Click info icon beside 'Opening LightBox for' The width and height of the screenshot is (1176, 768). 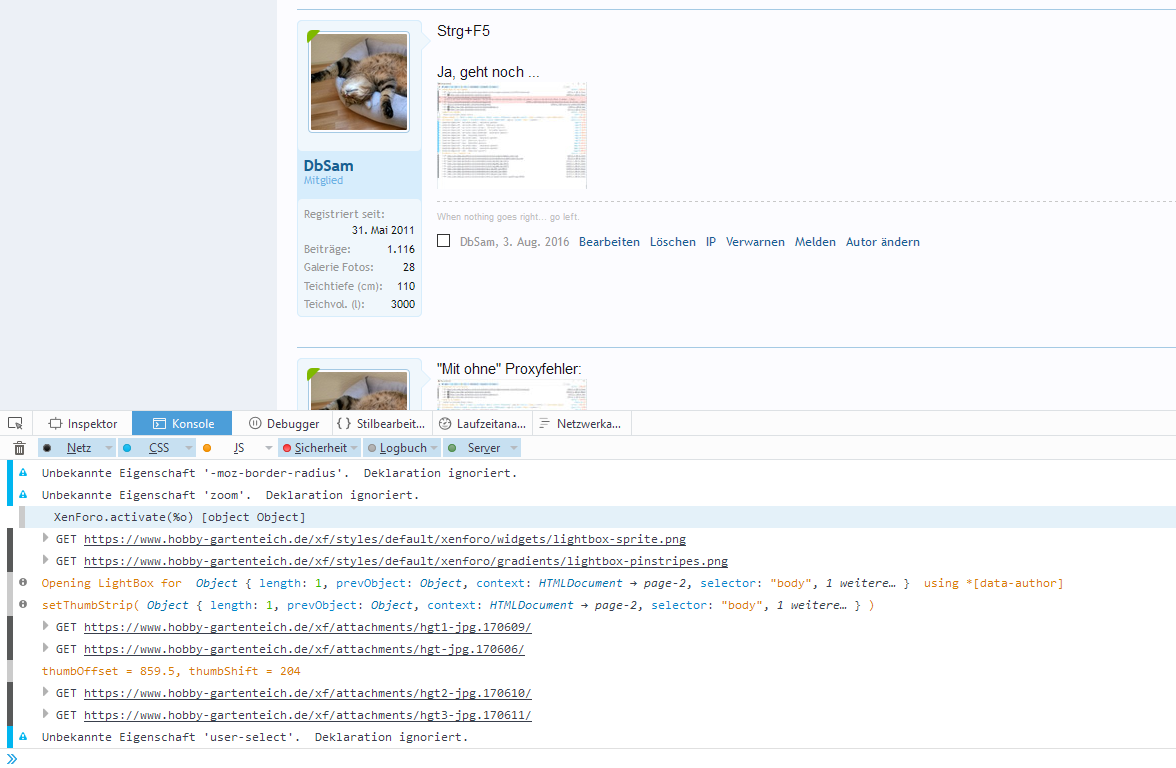[x=23, y=582]
